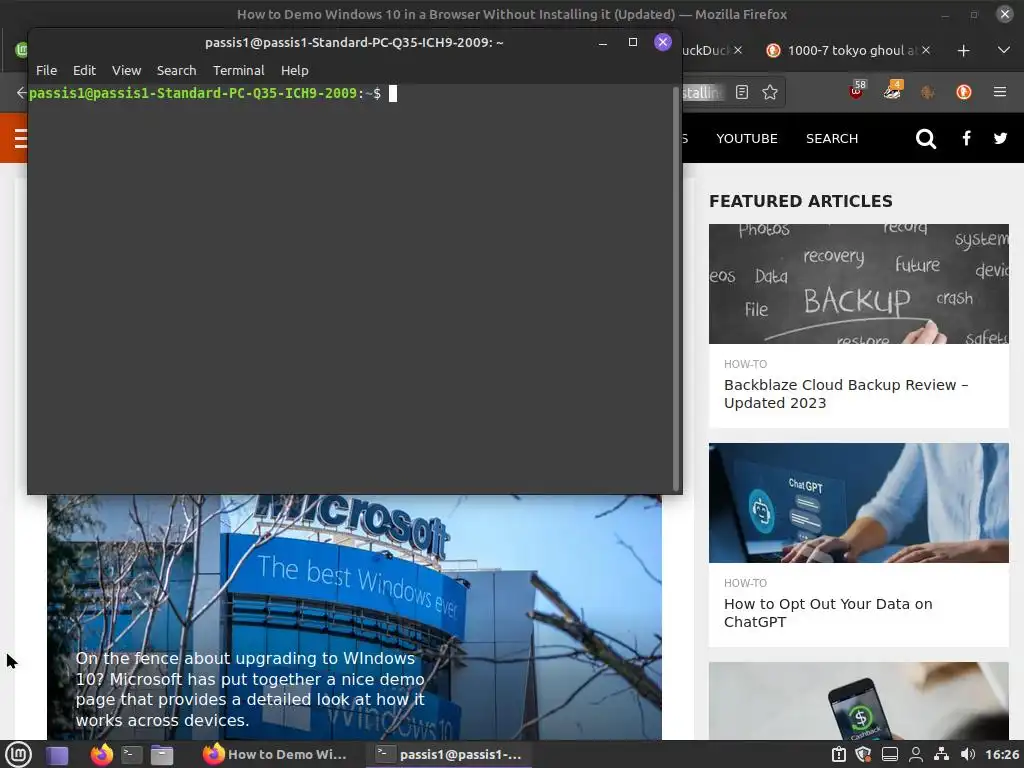Select the 'passis1@passis1-...' terminal taskbar window
The width and height of the screenshot is (1024, 768).
coord(449,755)
